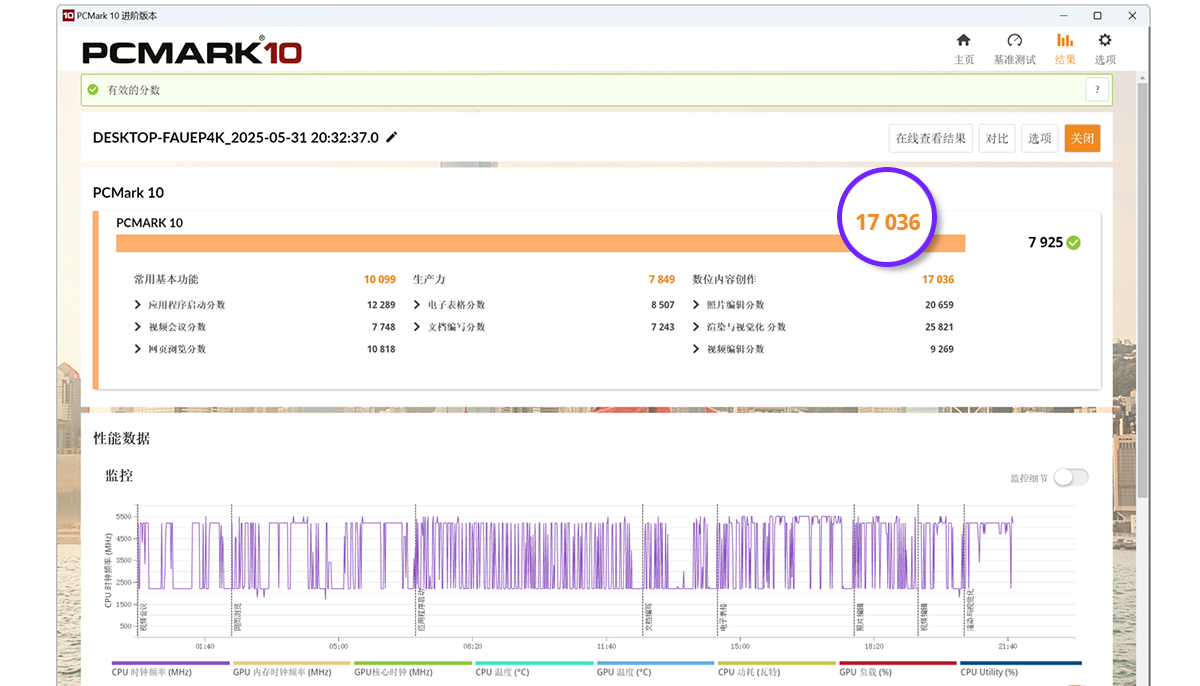This screenshot has height=686, width=1200.
Task: Click the help question mark on the score banner
Action: (1097, 89)
